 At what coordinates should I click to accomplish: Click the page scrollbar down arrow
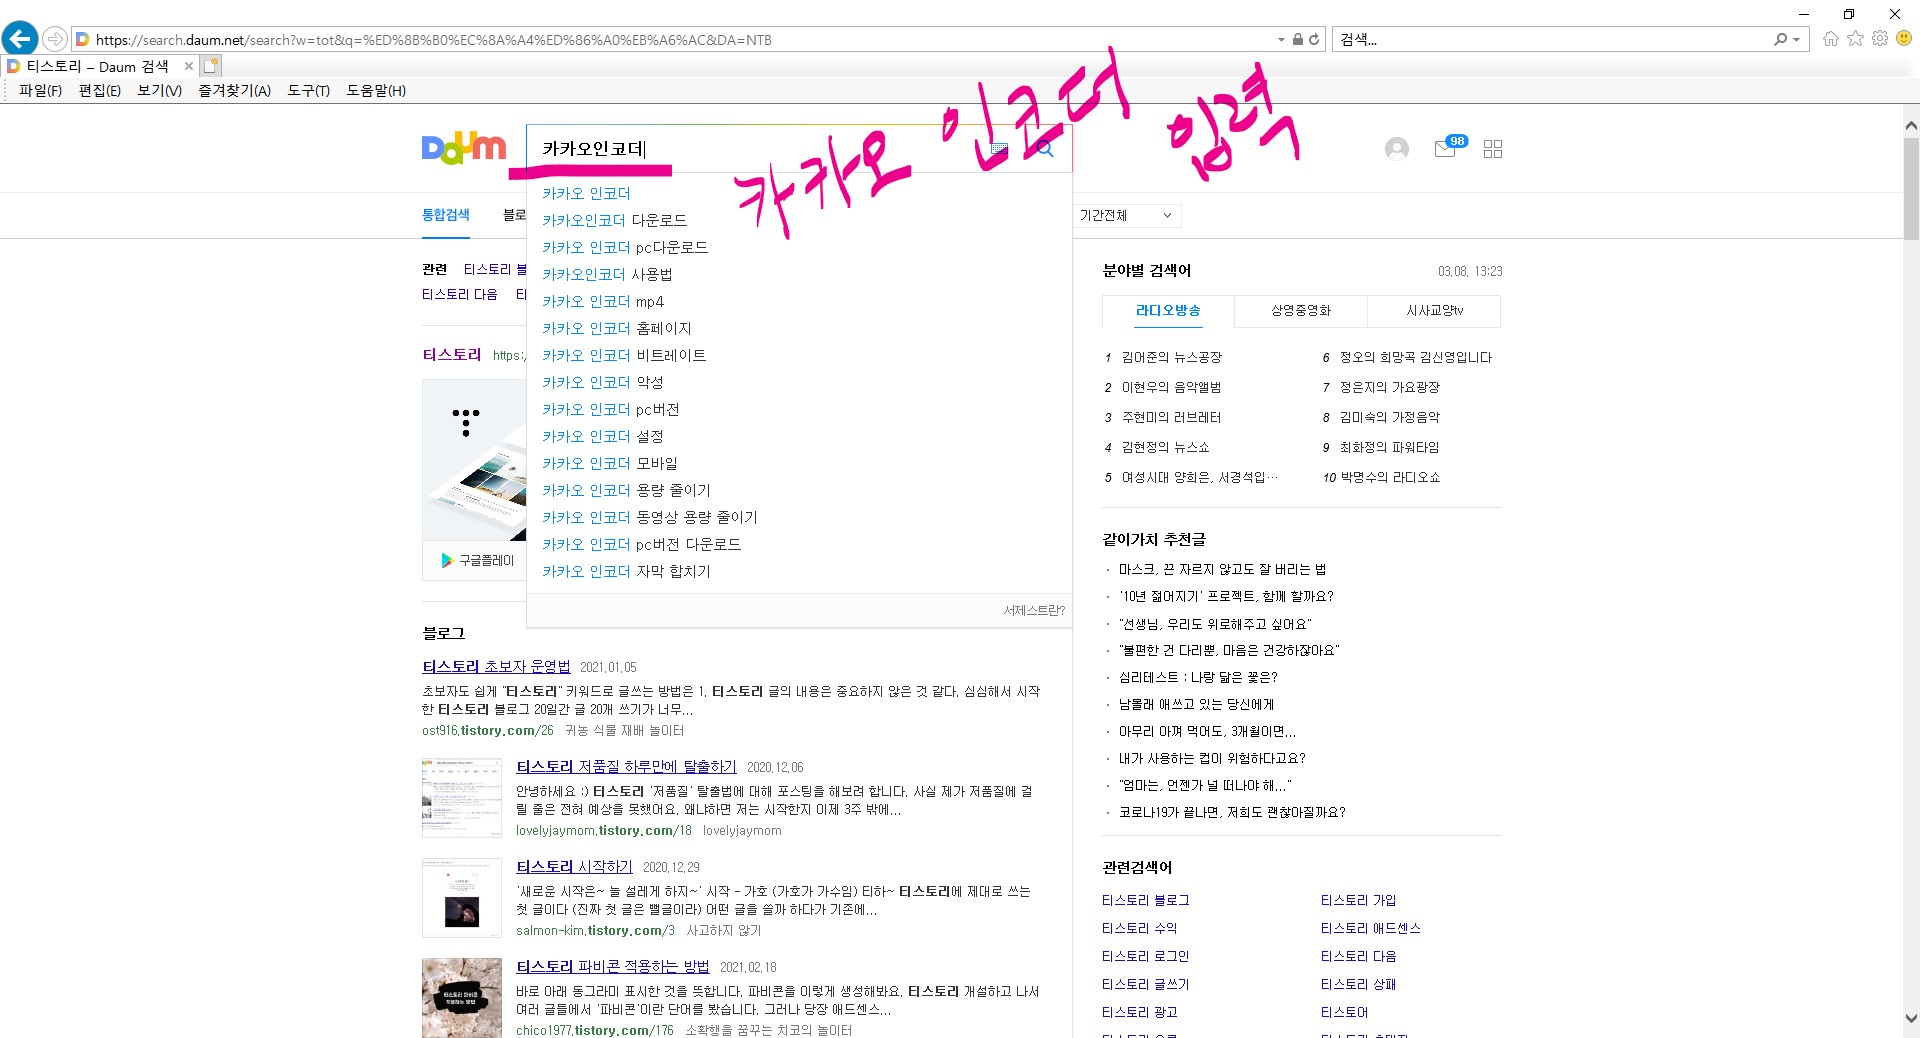[1910, 1018]
